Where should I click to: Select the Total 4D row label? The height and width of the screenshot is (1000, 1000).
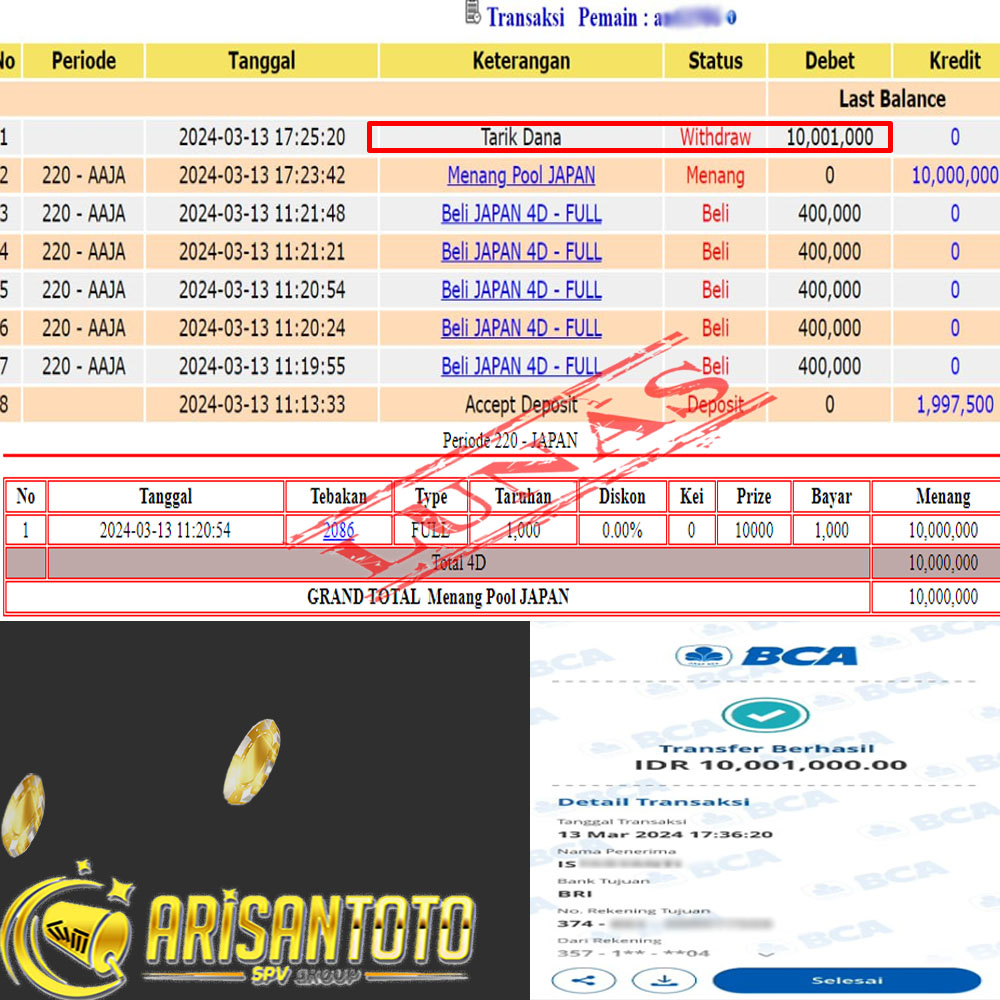tap(459, 563)
